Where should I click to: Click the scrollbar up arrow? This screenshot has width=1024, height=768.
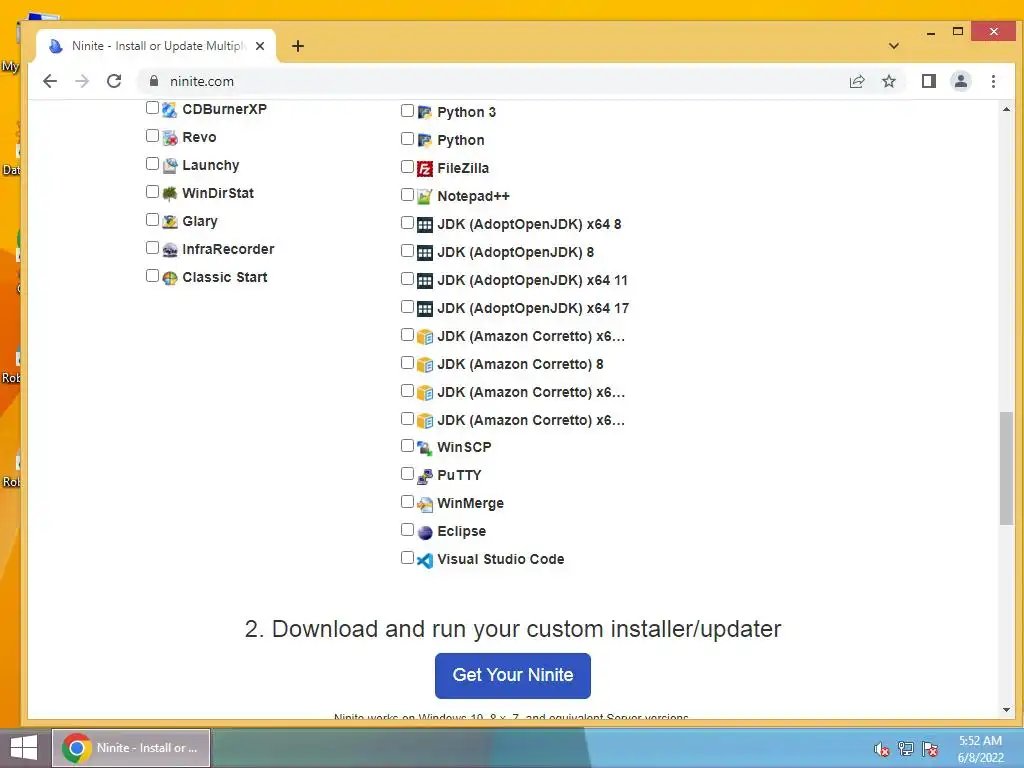click(x=1006, y=109)
